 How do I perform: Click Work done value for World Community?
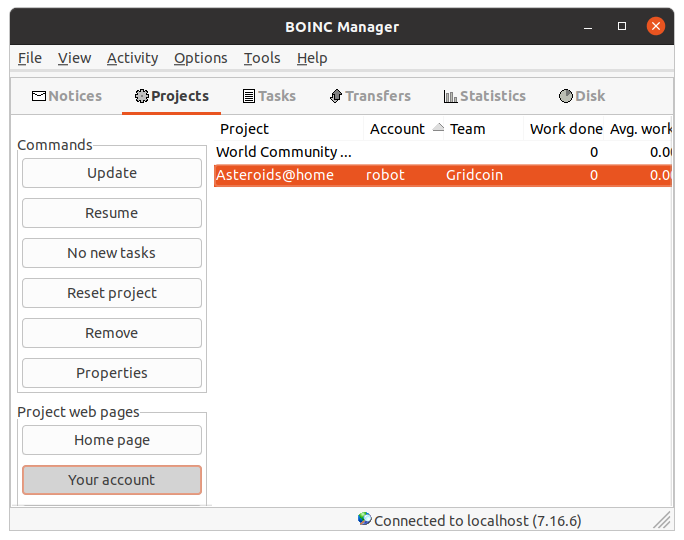(x=594, y=152)
